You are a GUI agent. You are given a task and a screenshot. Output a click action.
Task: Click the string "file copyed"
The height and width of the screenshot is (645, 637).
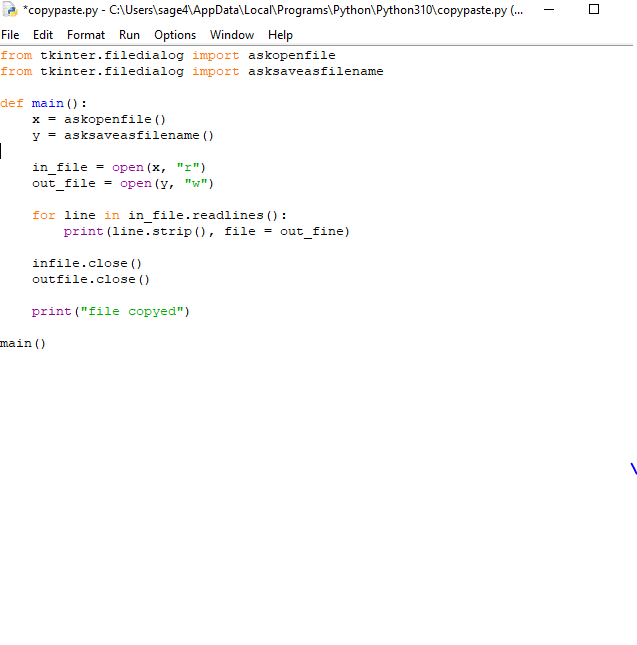click(x=132, y=311)
